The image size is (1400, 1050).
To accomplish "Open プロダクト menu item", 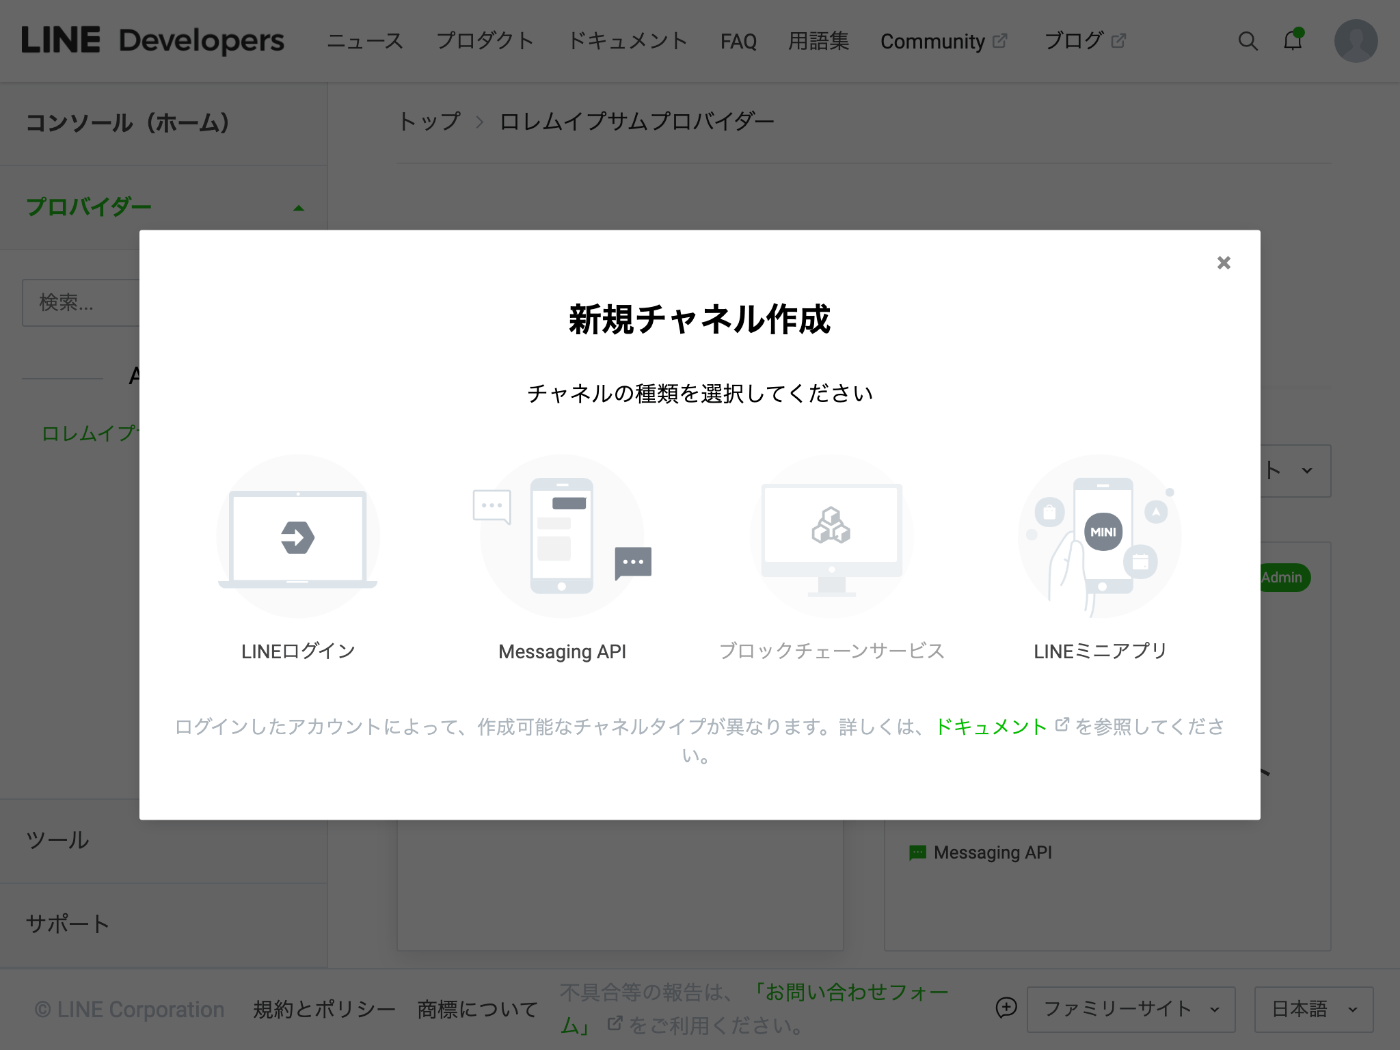I will (485, 41).
